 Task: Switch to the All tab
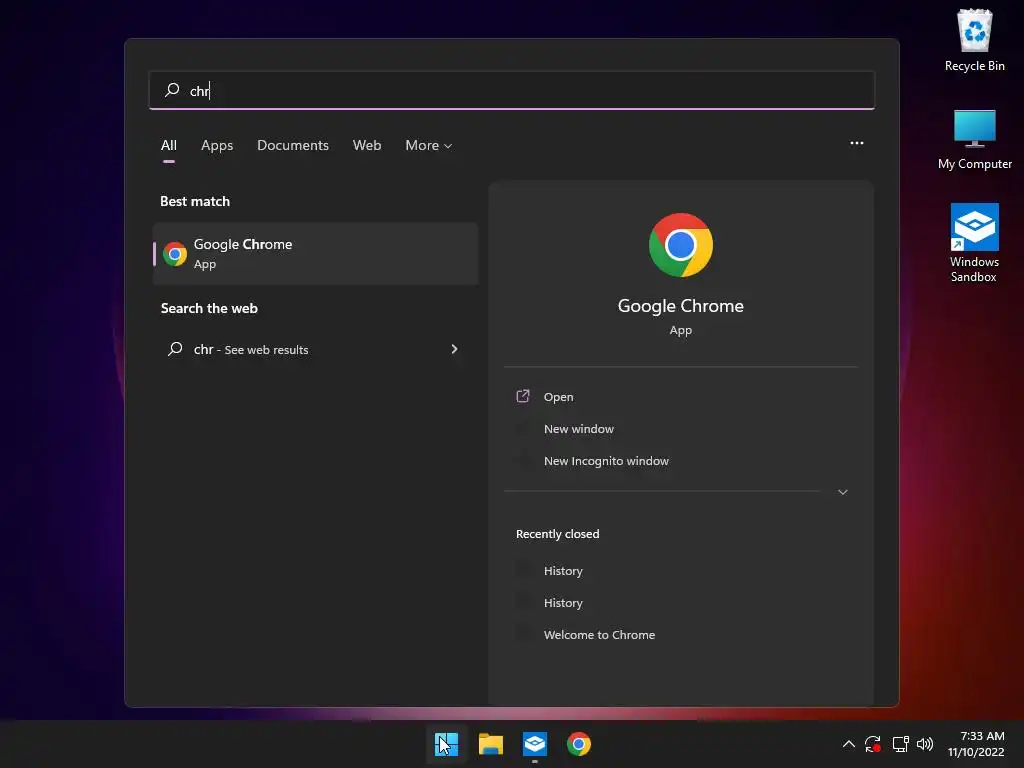tap(168, 146)
